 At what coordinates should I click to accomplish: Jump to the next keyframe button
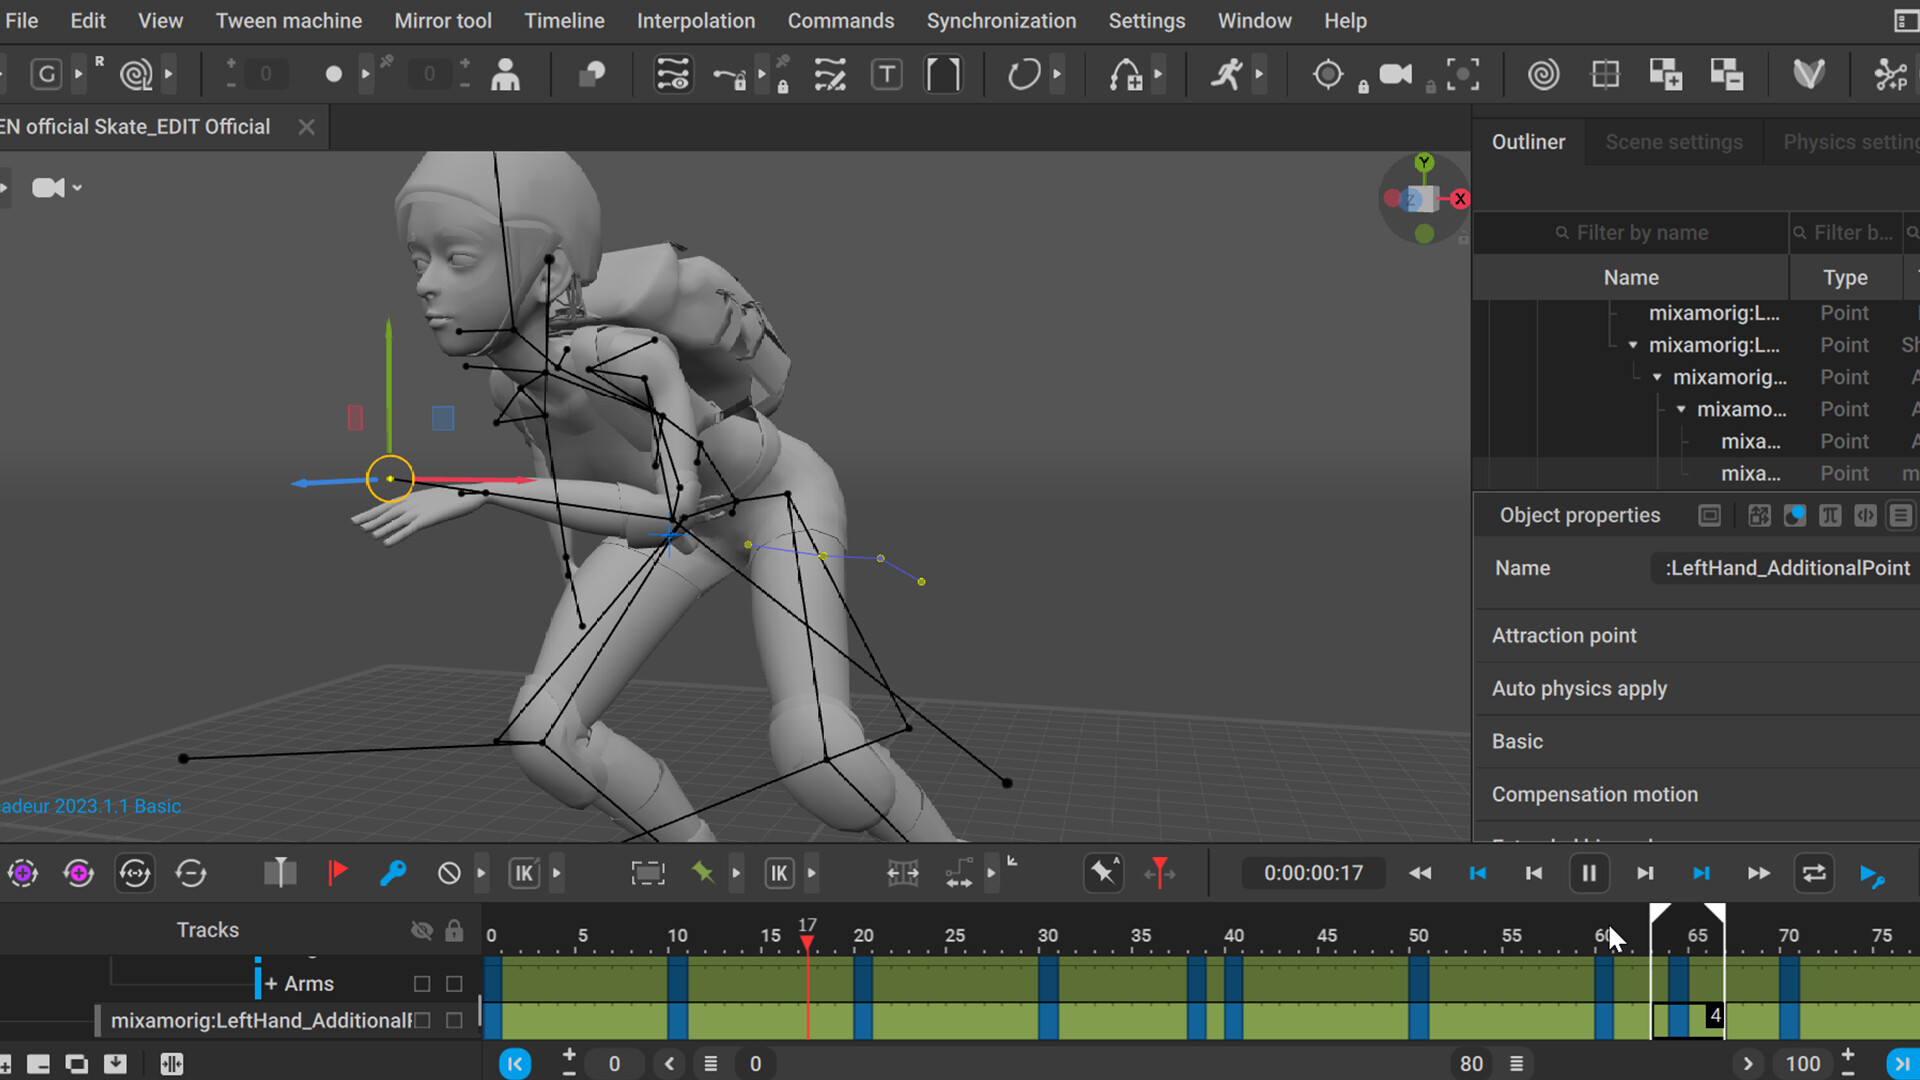1701,873
